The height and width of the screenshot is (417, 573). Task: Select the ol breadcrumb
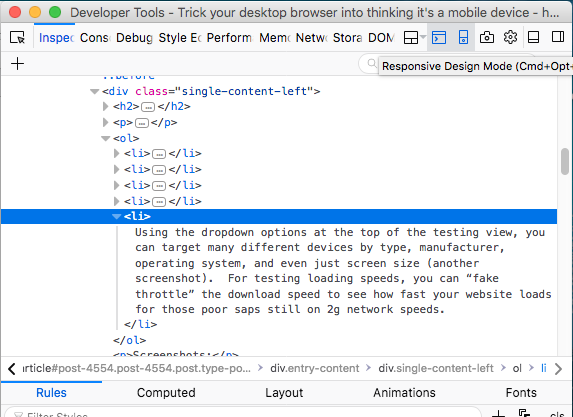click(517, 368)
